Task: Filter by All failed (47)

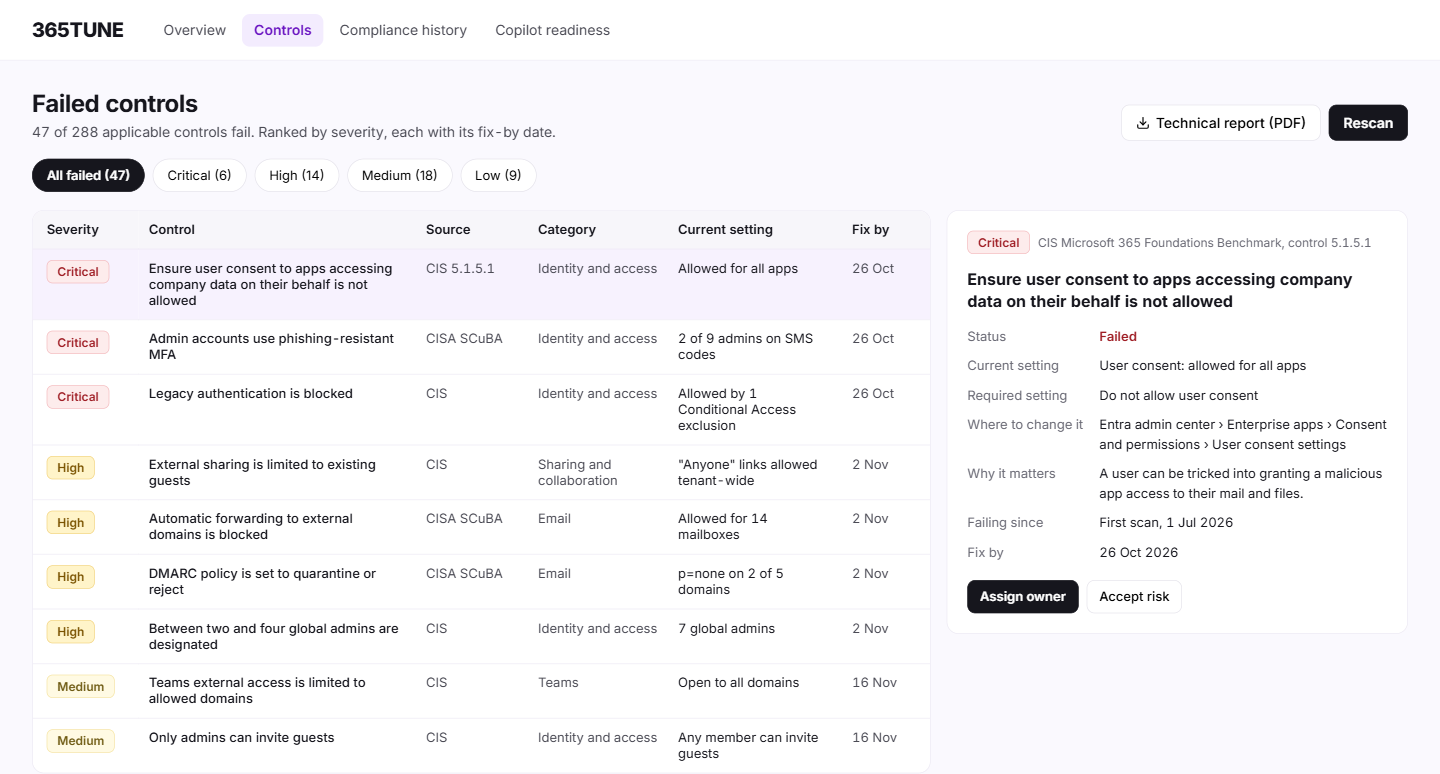Action: pyautogui.click(x=88, y=175)
